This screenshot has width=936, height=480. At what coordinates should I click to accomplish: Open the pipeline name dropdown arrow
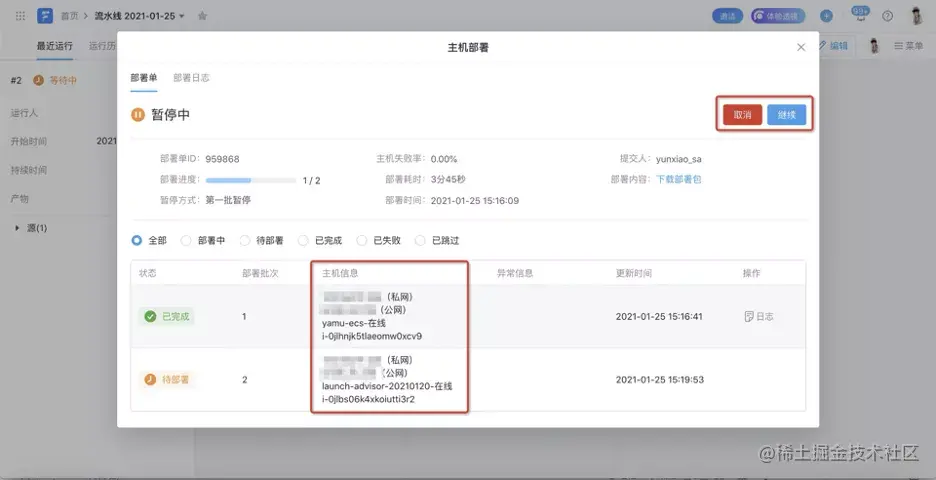(x=182, y=16)
